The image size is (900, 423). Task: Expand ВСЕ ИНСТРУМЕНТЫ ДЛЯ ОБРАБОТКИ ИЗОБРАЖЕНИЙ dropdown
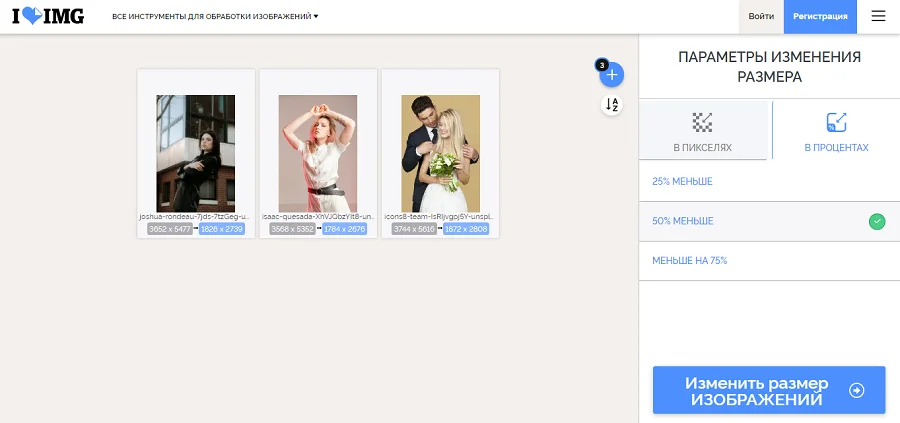(215, 17)
